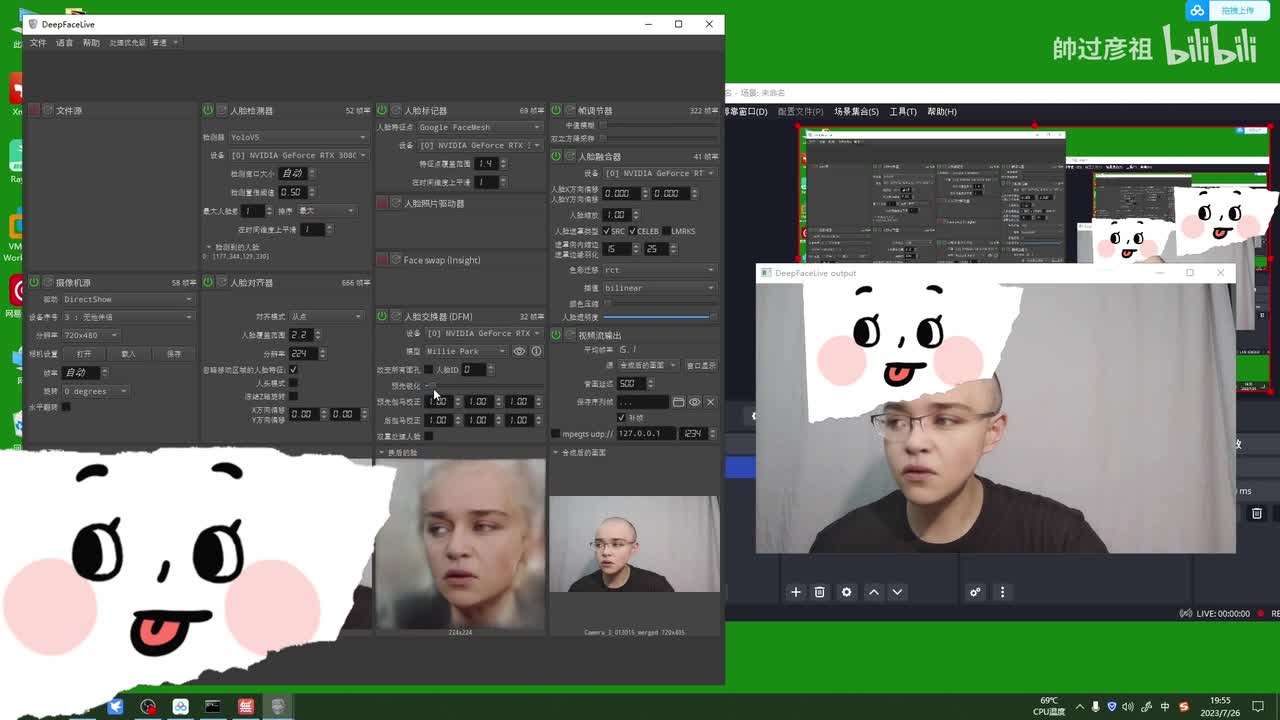Click the info icon beside Millie Park model
The width and height of the screenshot is (1280, 720).
pos(536,351)
